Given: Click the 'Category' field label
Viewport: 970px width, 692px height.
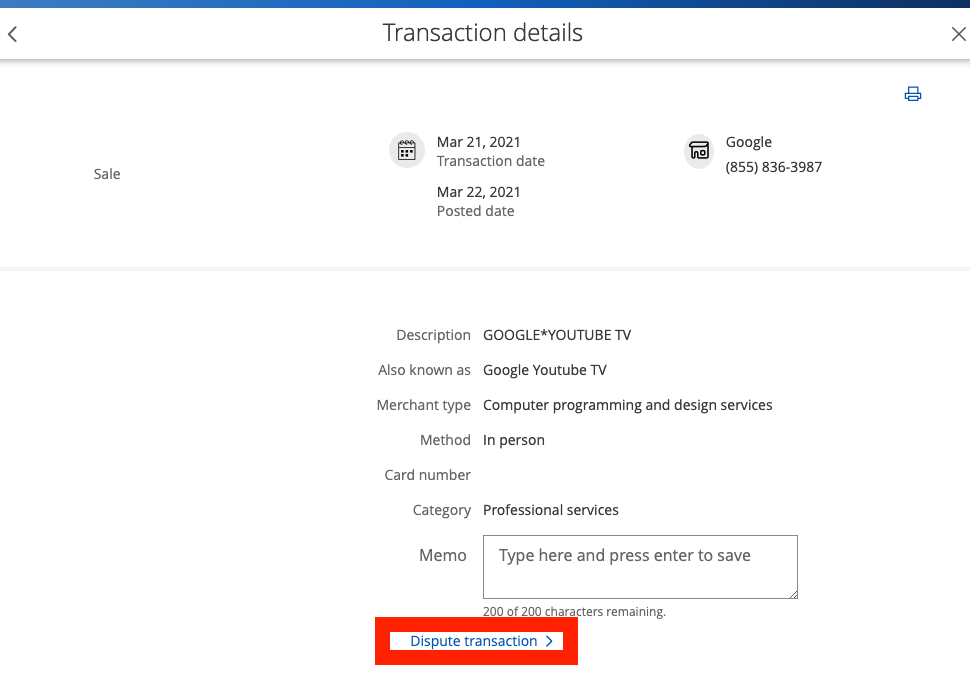Looking at the screenshot, I should [x=442, y=510].
